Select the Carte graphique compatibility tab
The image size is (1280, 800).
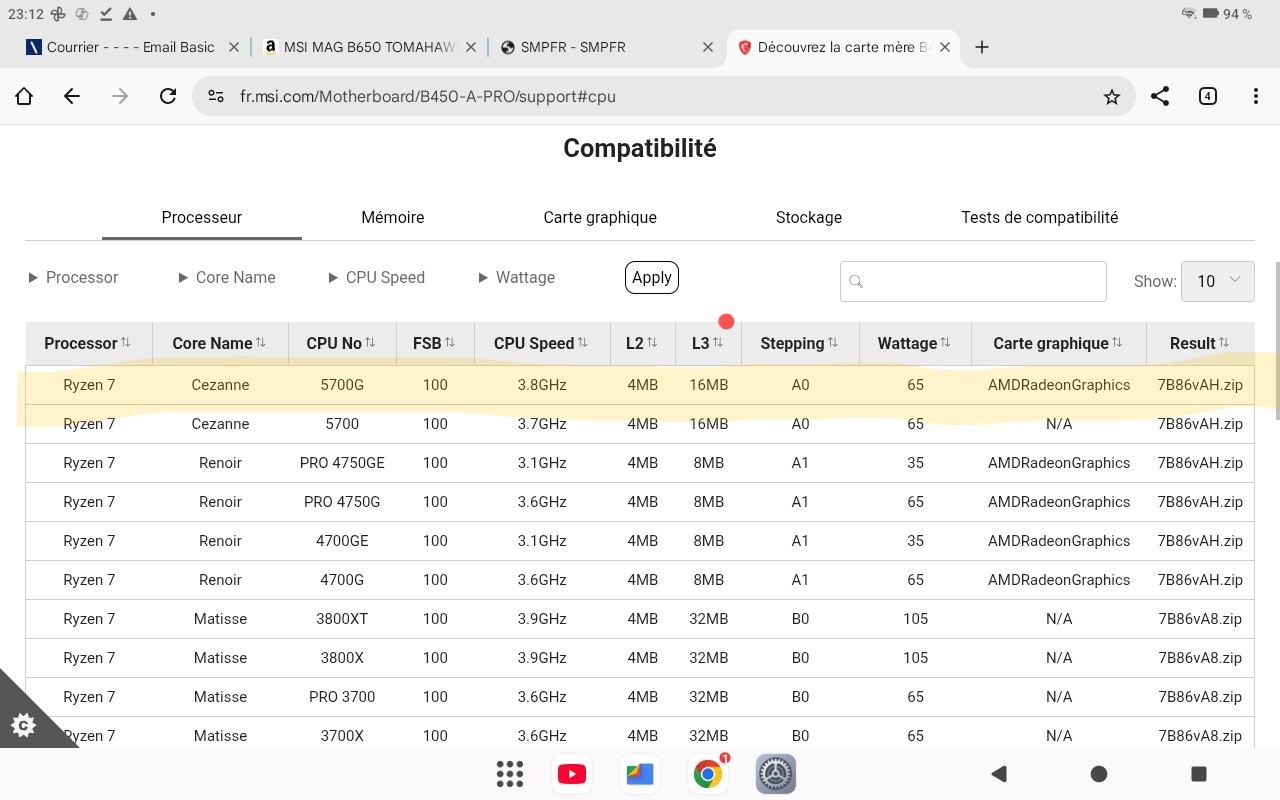point(600,217)
